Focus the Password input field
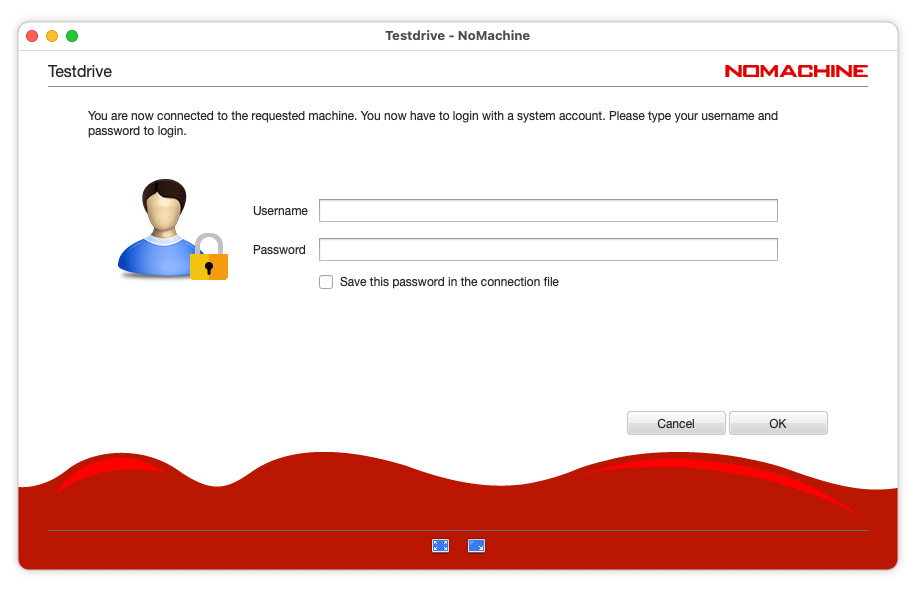This screenshot has width=916, height=592. (548, 249)
